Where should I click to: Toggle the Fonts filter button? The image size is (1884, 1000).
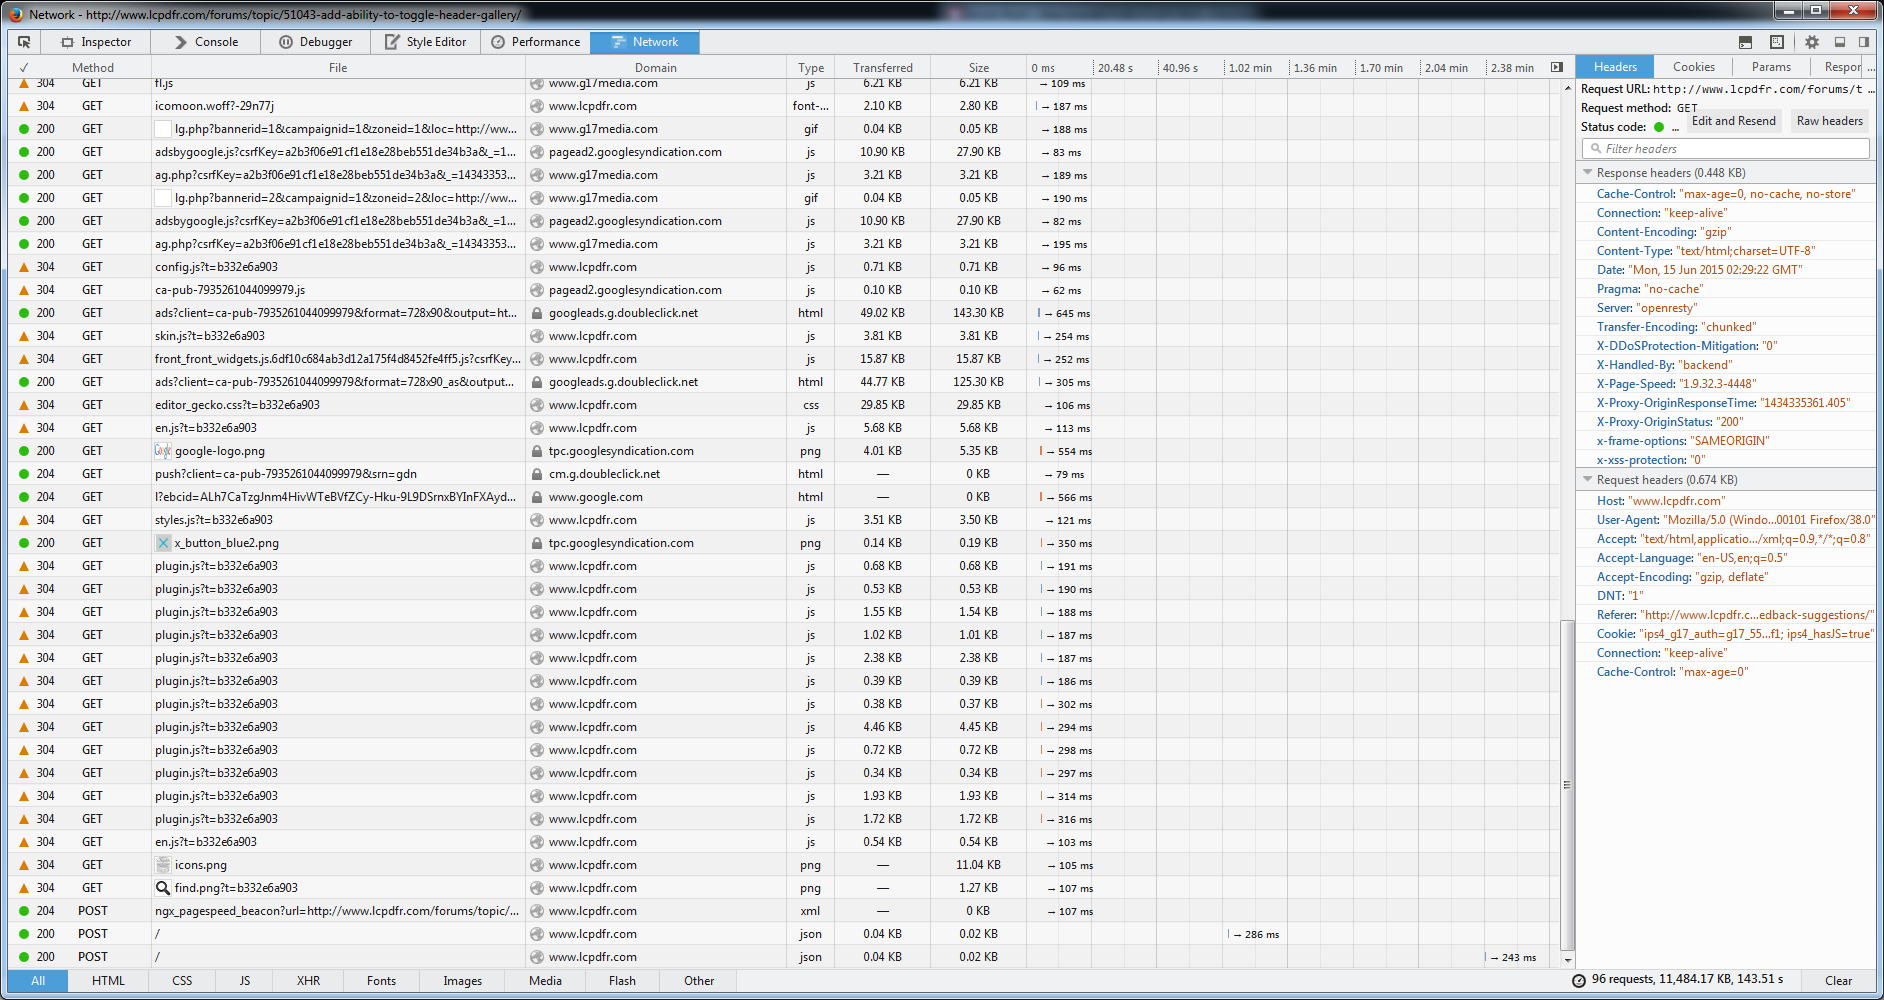click(381, 981)
